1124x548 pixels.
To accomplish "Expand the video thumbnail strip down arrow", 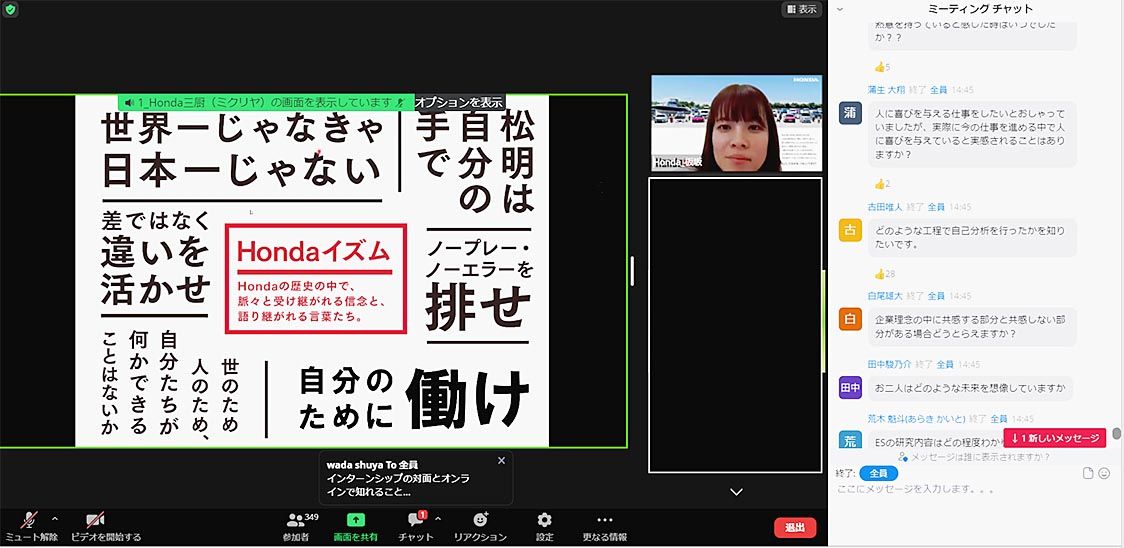I will pyautogui.click(x=736, y=491).
